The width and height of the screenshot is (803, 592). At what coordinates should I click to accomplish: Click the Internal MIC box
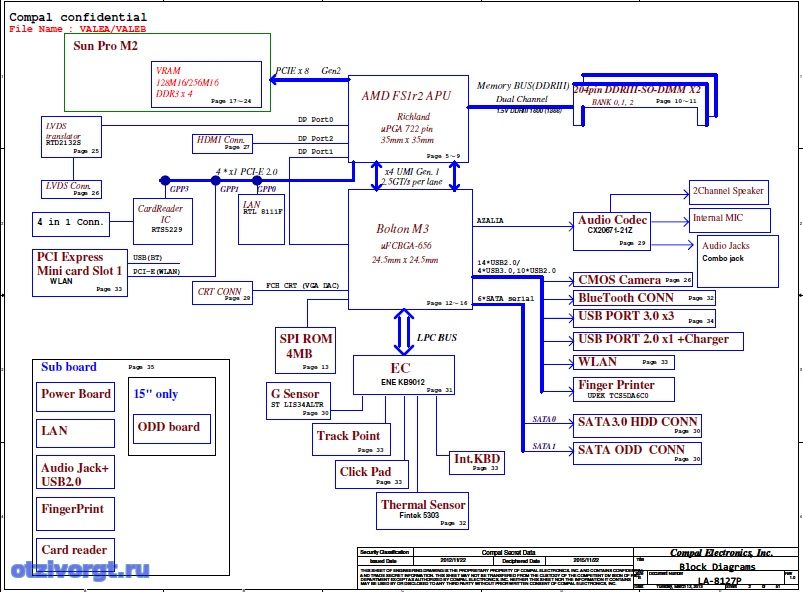pyautogui.click(x=729, y=220)
